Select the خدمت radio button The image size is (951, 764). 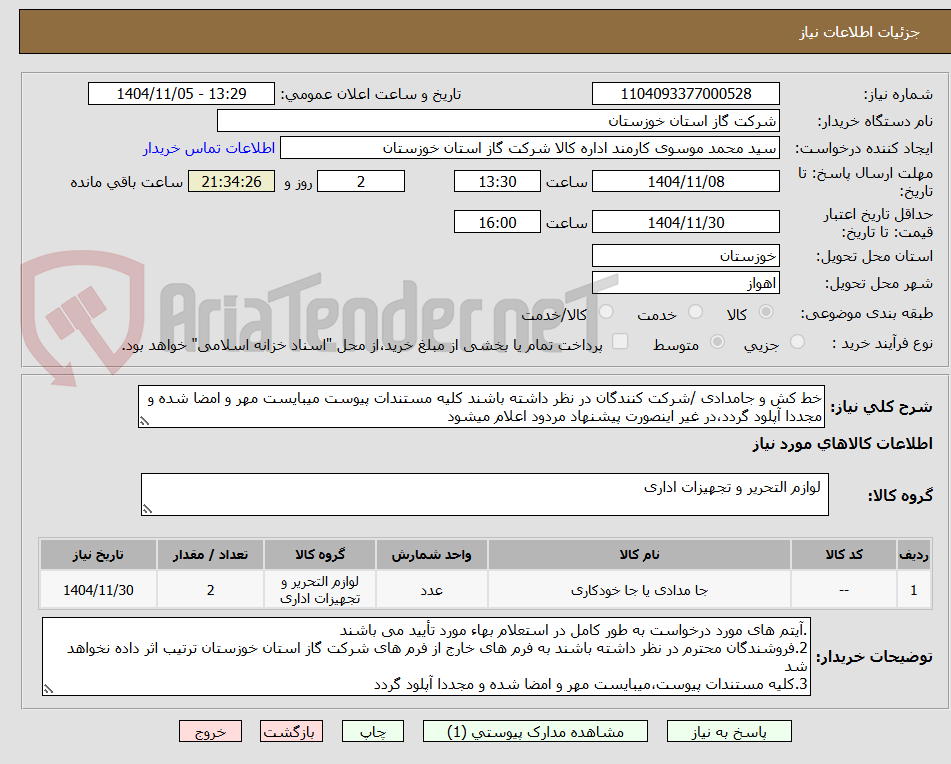point(696,312)
